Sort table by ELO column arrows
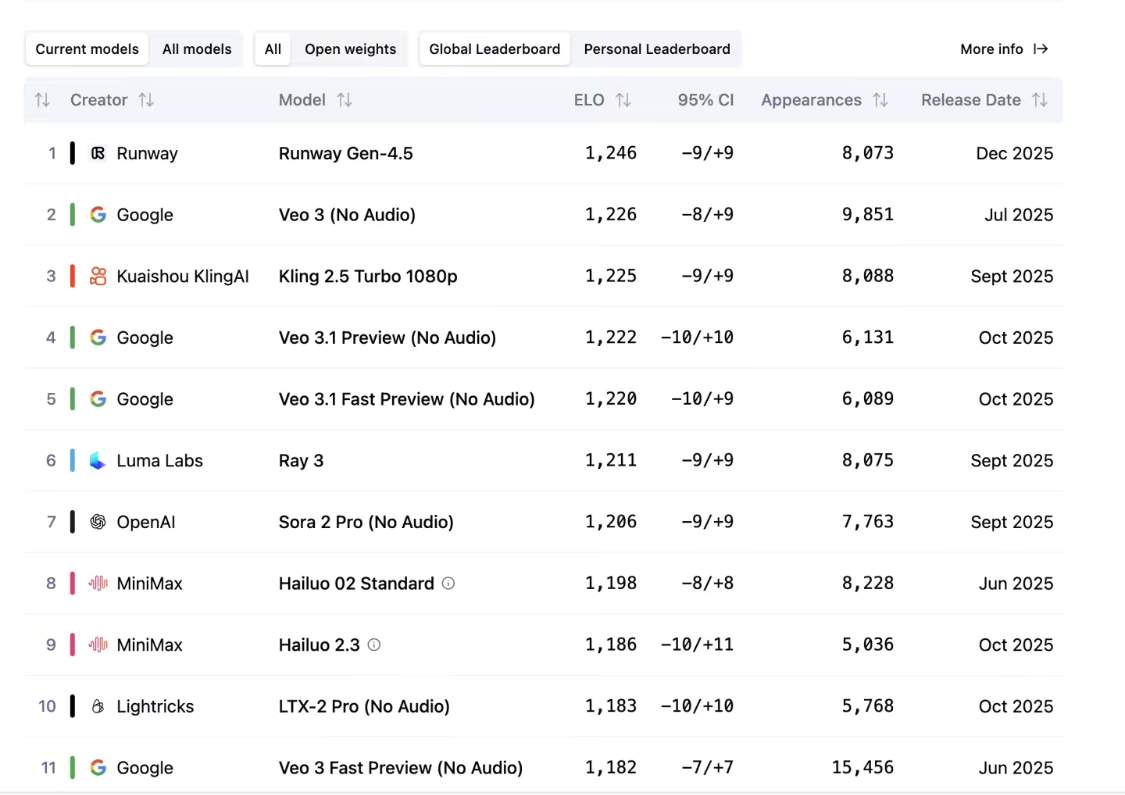 click(623, 100)
